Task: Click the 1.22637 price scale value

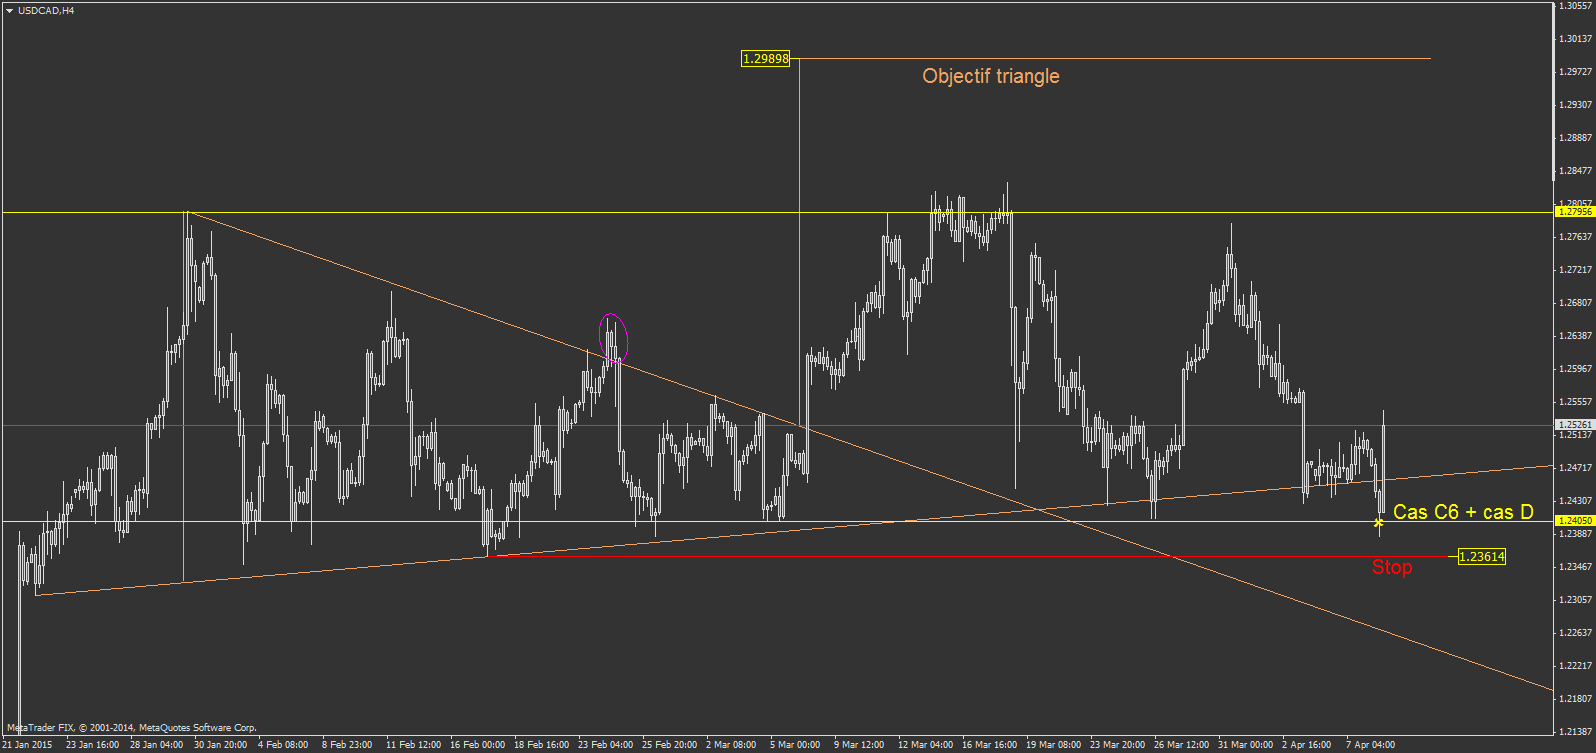Action: [1576, 633]
